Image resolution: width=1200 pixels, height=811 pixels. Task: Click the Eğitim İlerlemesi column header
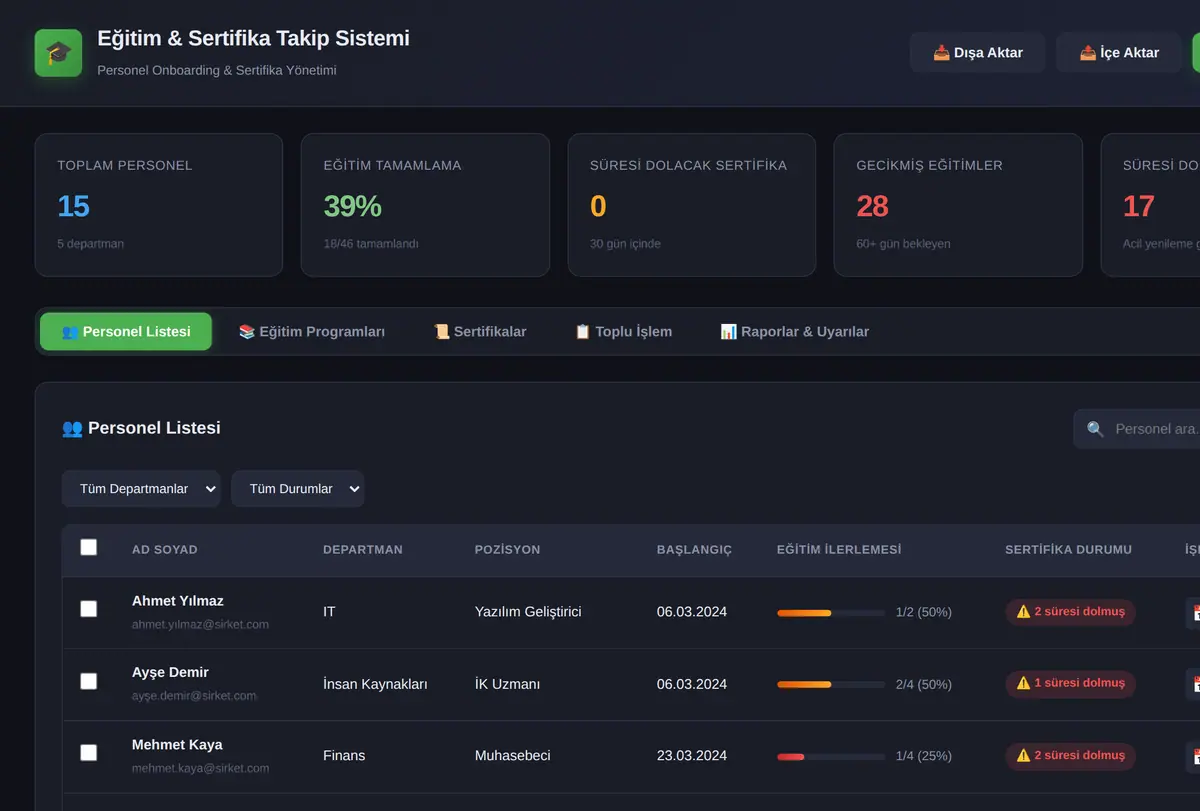pyautogui.click(x=839, y=550)
